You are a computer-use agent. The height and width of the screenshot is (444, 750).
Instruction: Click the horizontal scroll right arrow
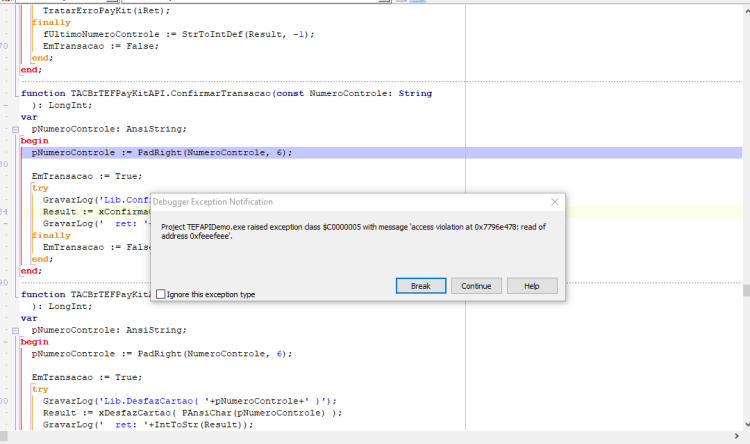737,436
